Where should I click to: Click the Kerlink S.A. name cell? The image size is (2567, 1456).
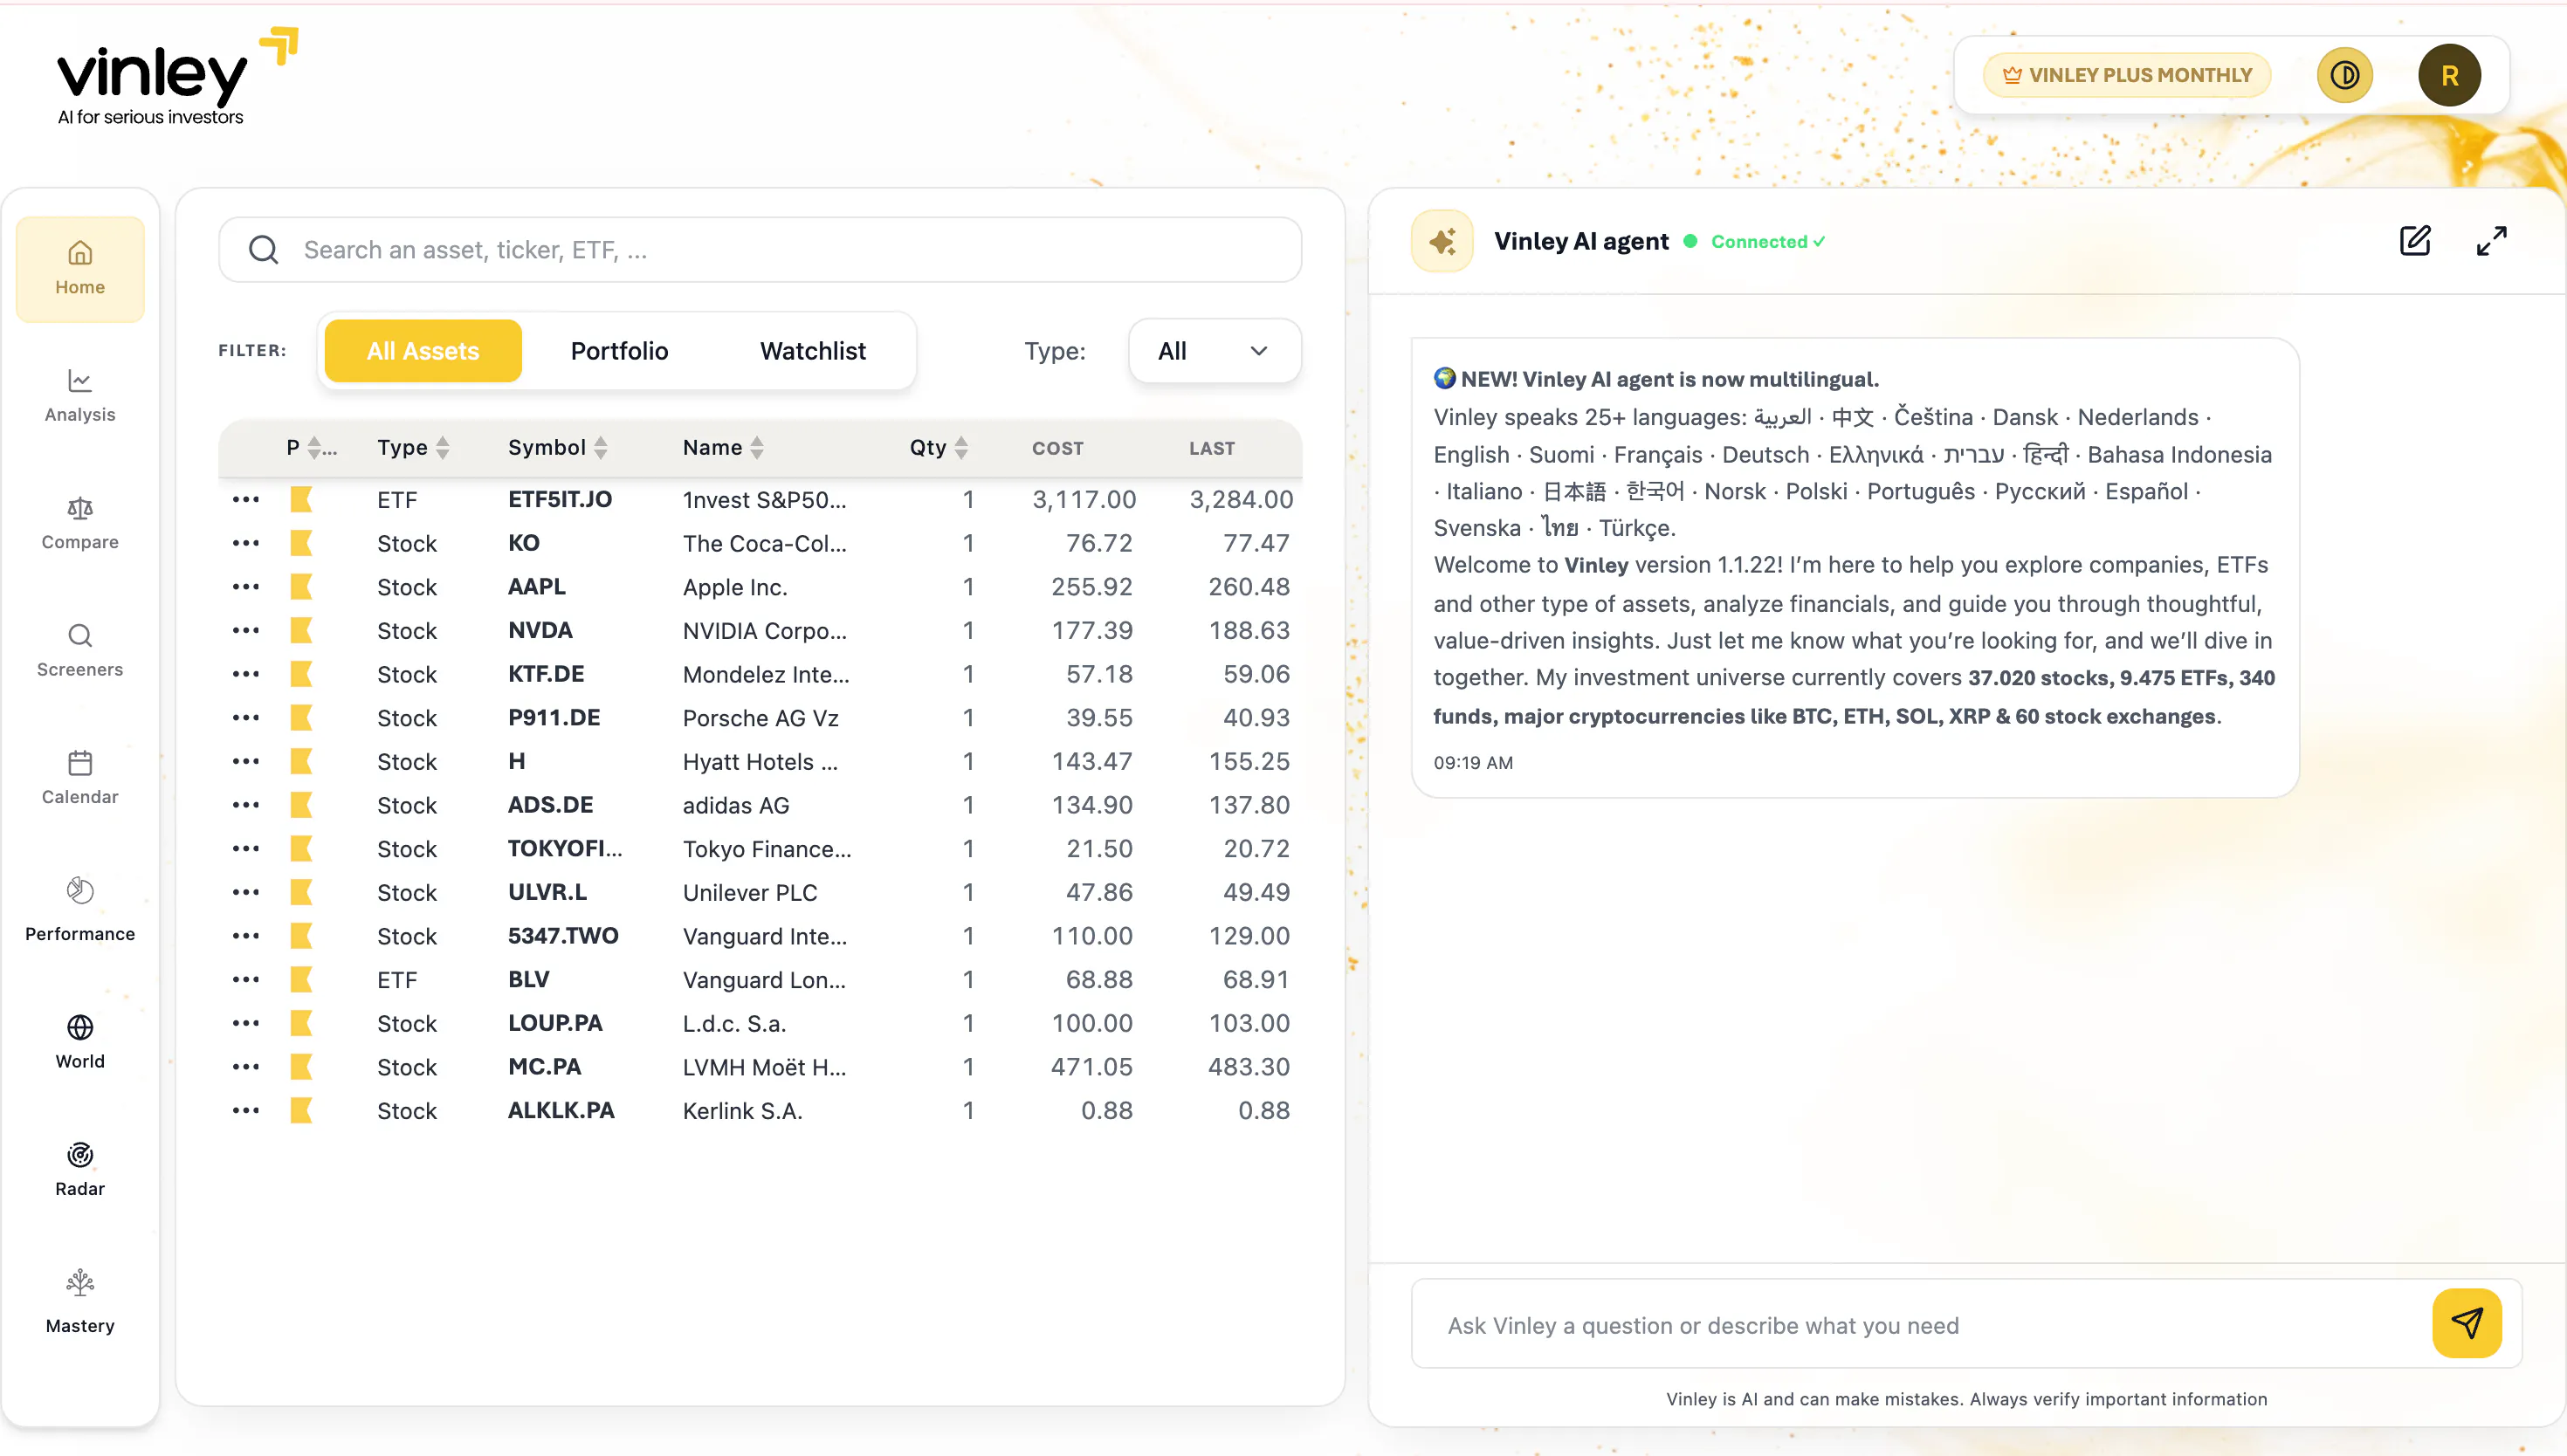742,1110
